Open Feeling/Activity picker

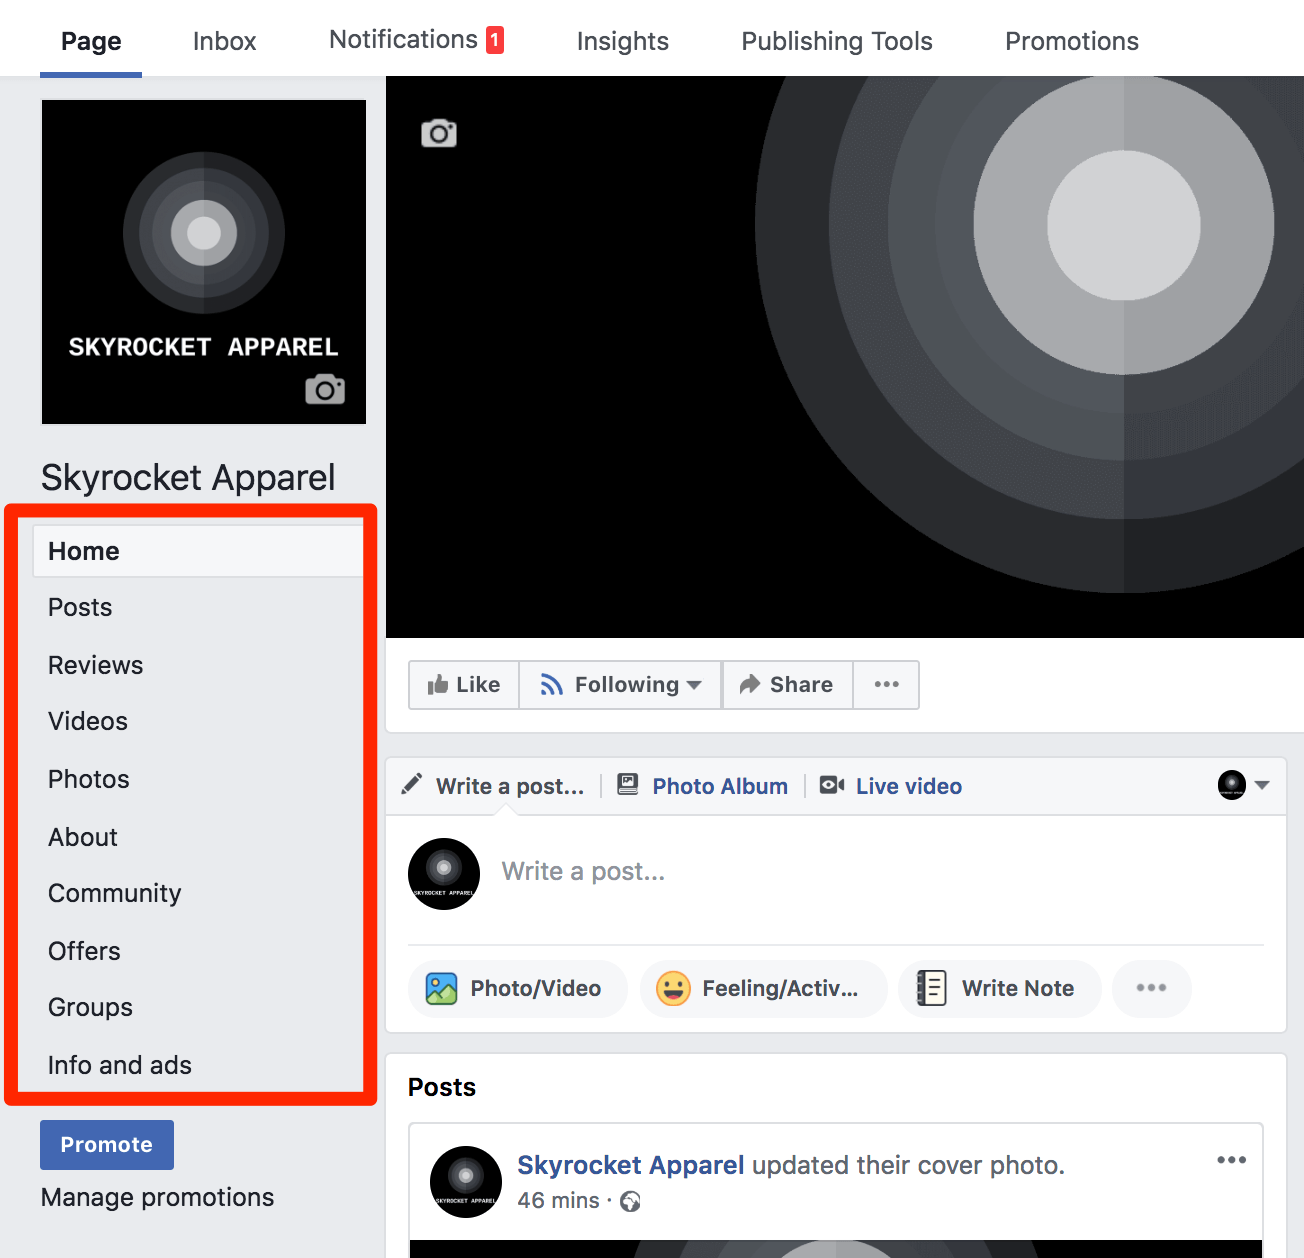(762, 988)
